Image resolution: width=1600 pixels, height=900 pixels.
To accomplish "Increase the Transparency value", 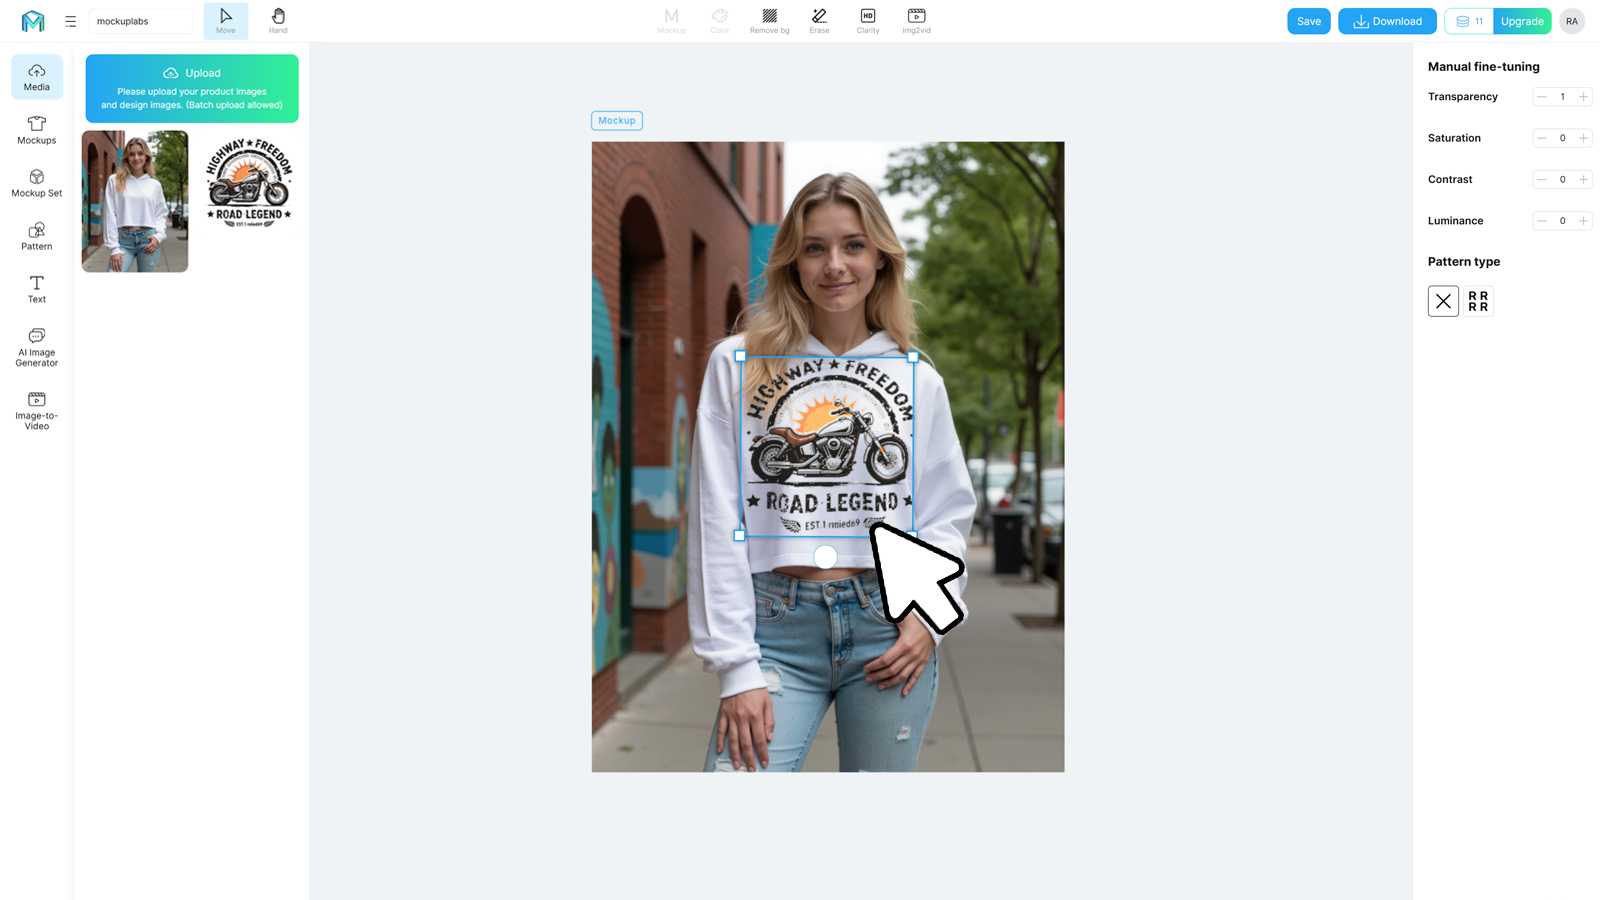I will pos(1583,97).
